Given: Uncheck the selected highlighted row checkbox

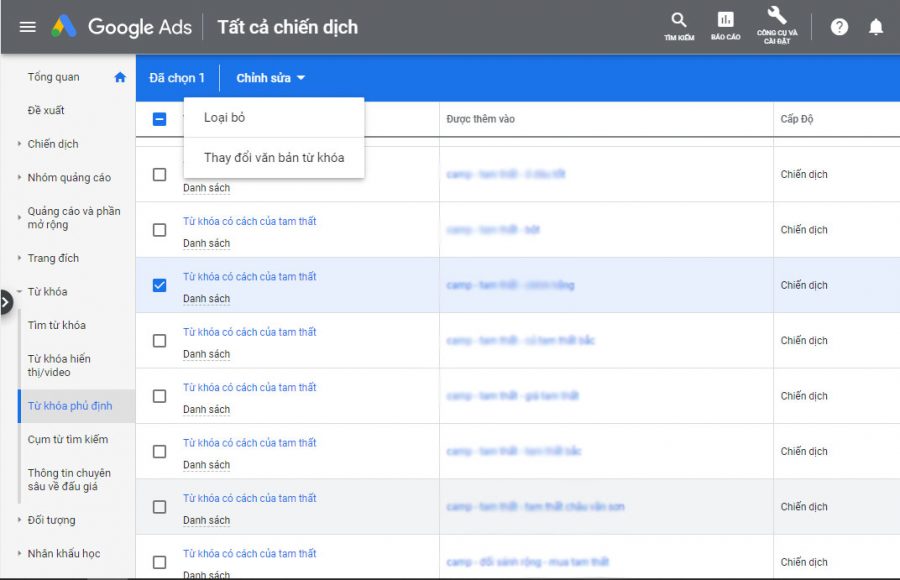Looking at the screenshot, I should 160,285.
